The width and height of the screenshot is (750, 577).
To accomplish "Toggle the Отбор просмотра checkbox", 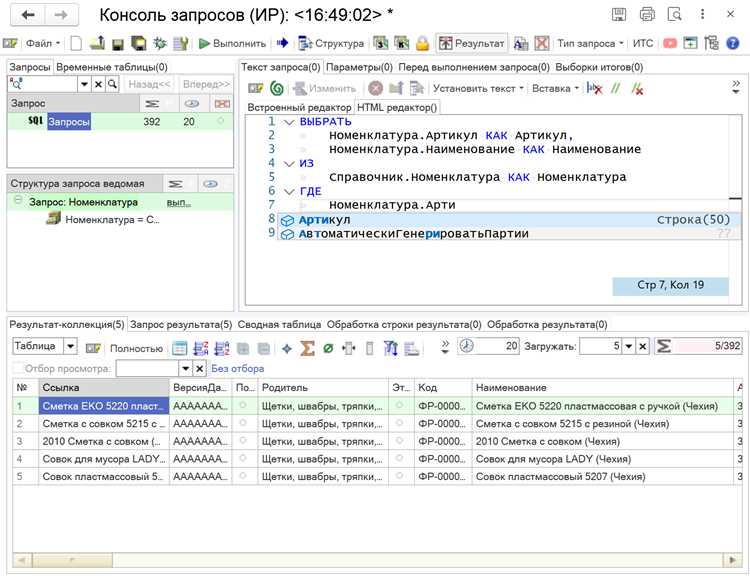I will (18, 368).
